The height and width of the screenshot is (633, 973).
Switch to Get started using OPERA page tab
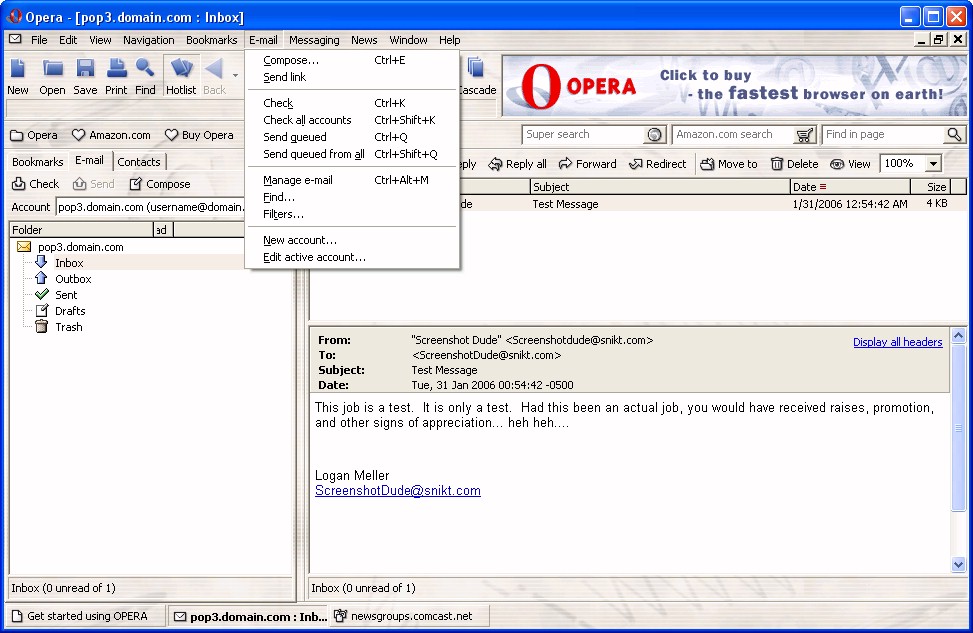pos(87,616)
